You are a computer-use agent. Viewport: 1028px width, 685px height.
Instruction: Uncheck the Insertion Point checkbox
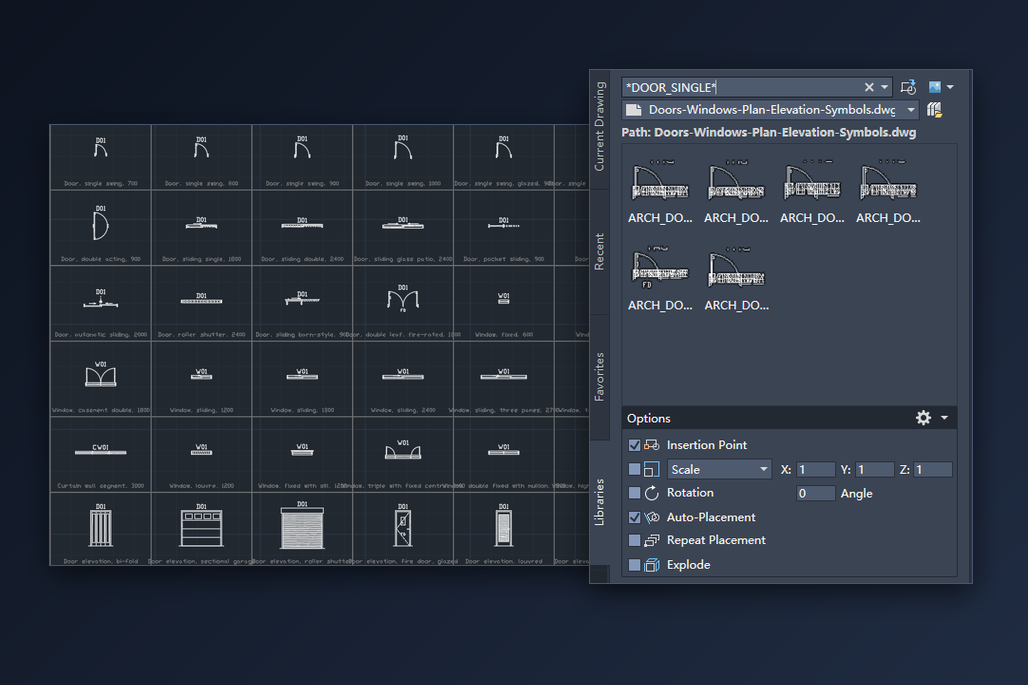pos(634,445)
